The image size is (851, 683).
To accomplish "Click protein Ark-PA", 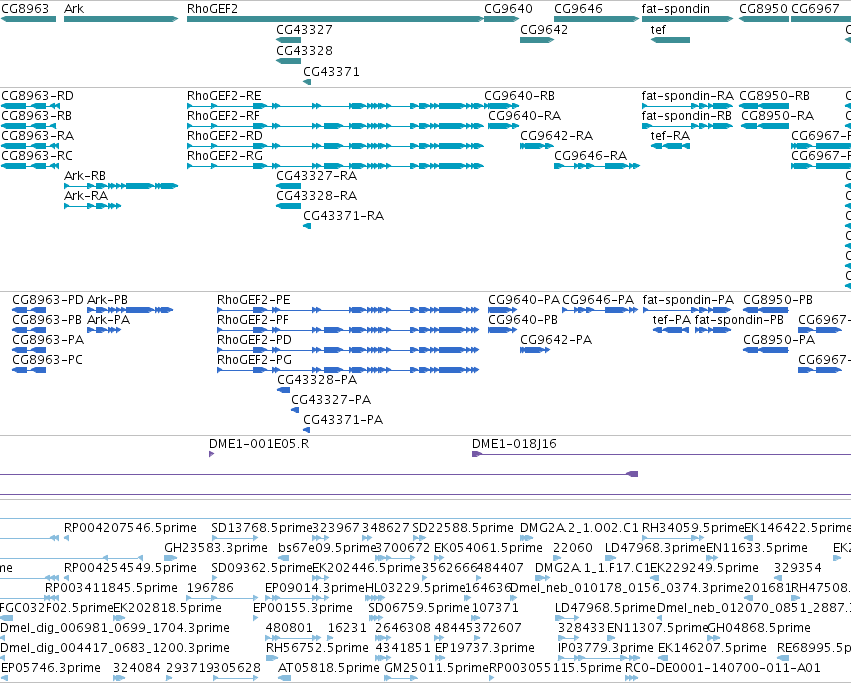I will [104, 330].
